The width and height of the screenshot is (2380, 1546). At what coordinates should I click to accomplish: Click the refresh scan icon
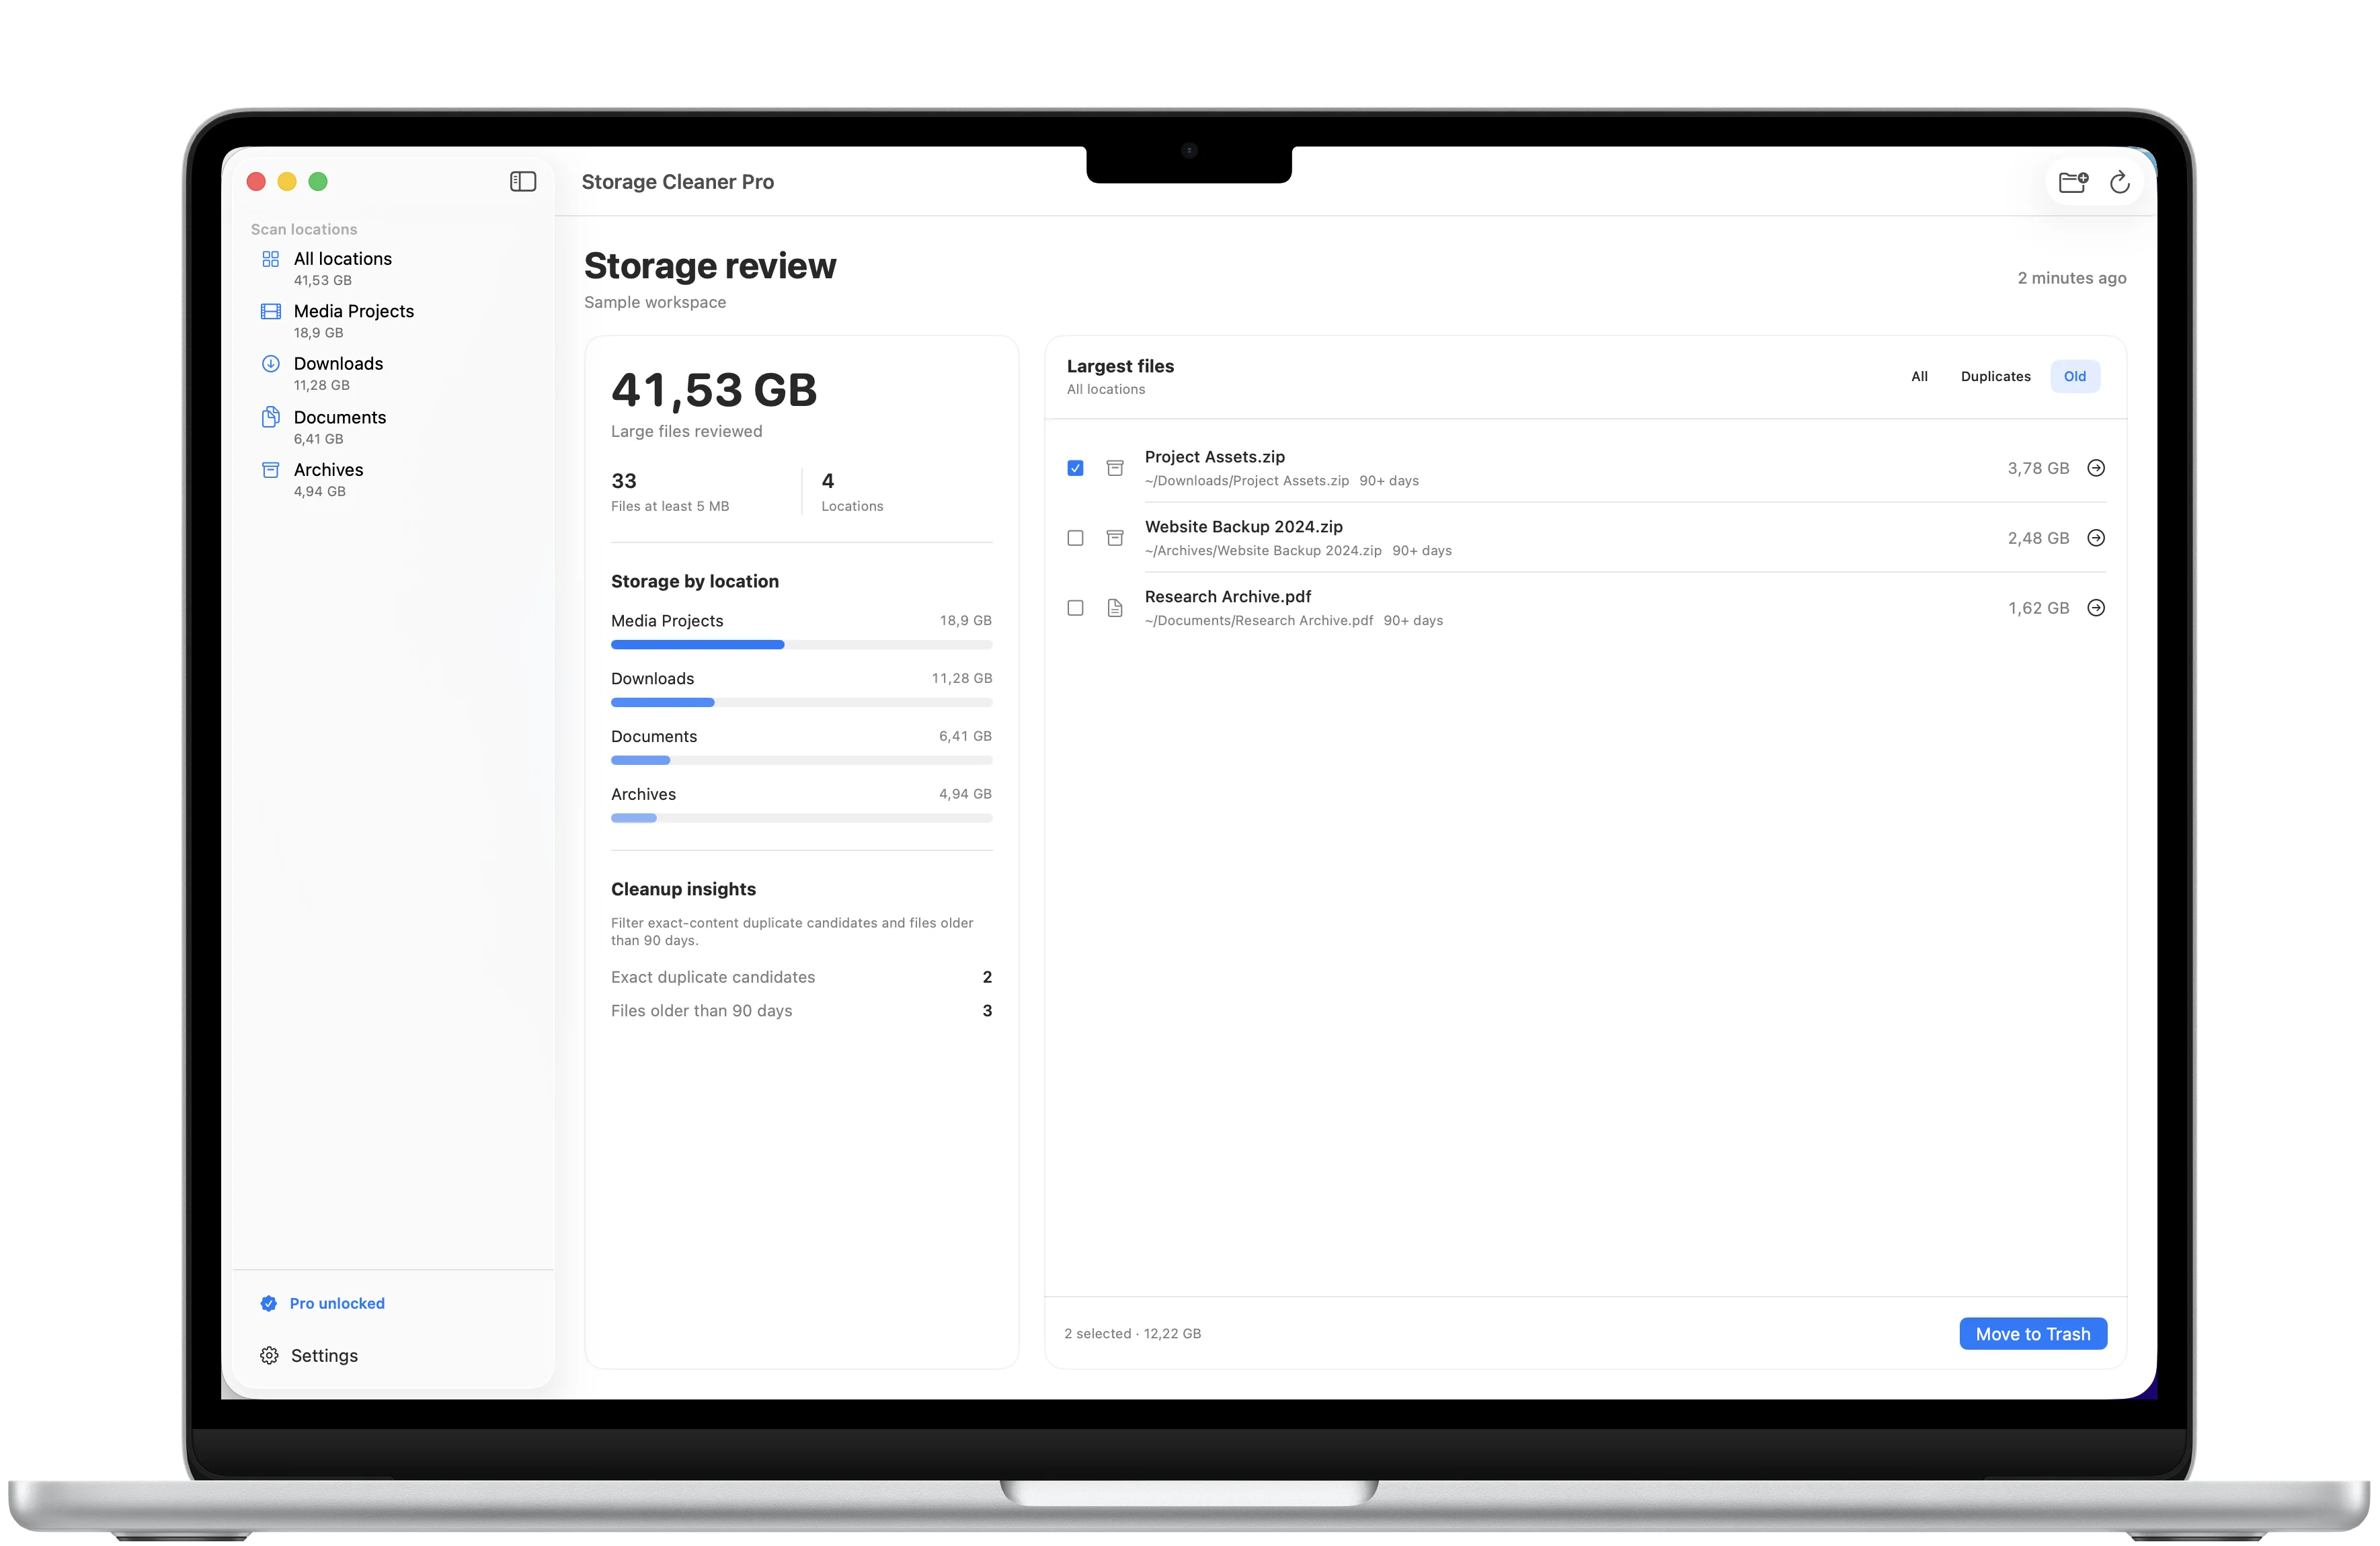click(2119, 181)
